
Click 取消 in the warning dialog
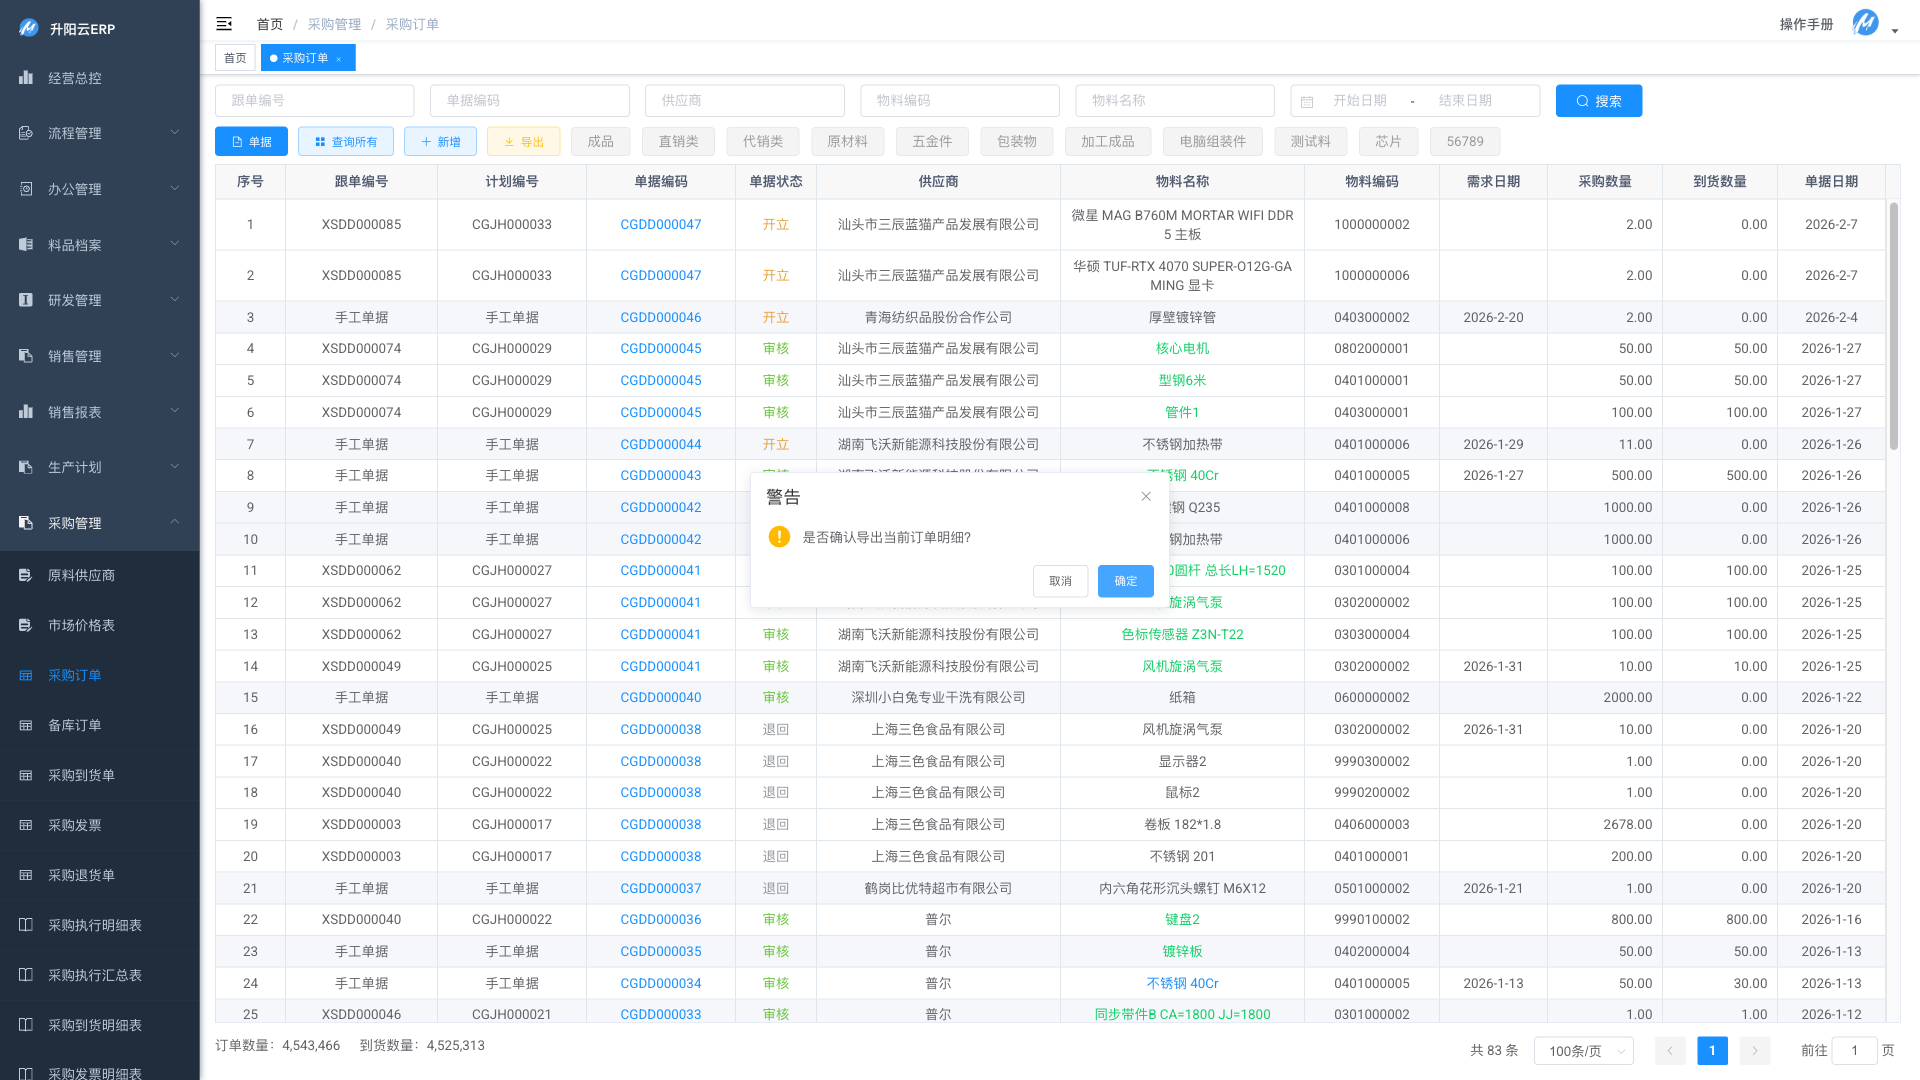tap(1060, 581)
